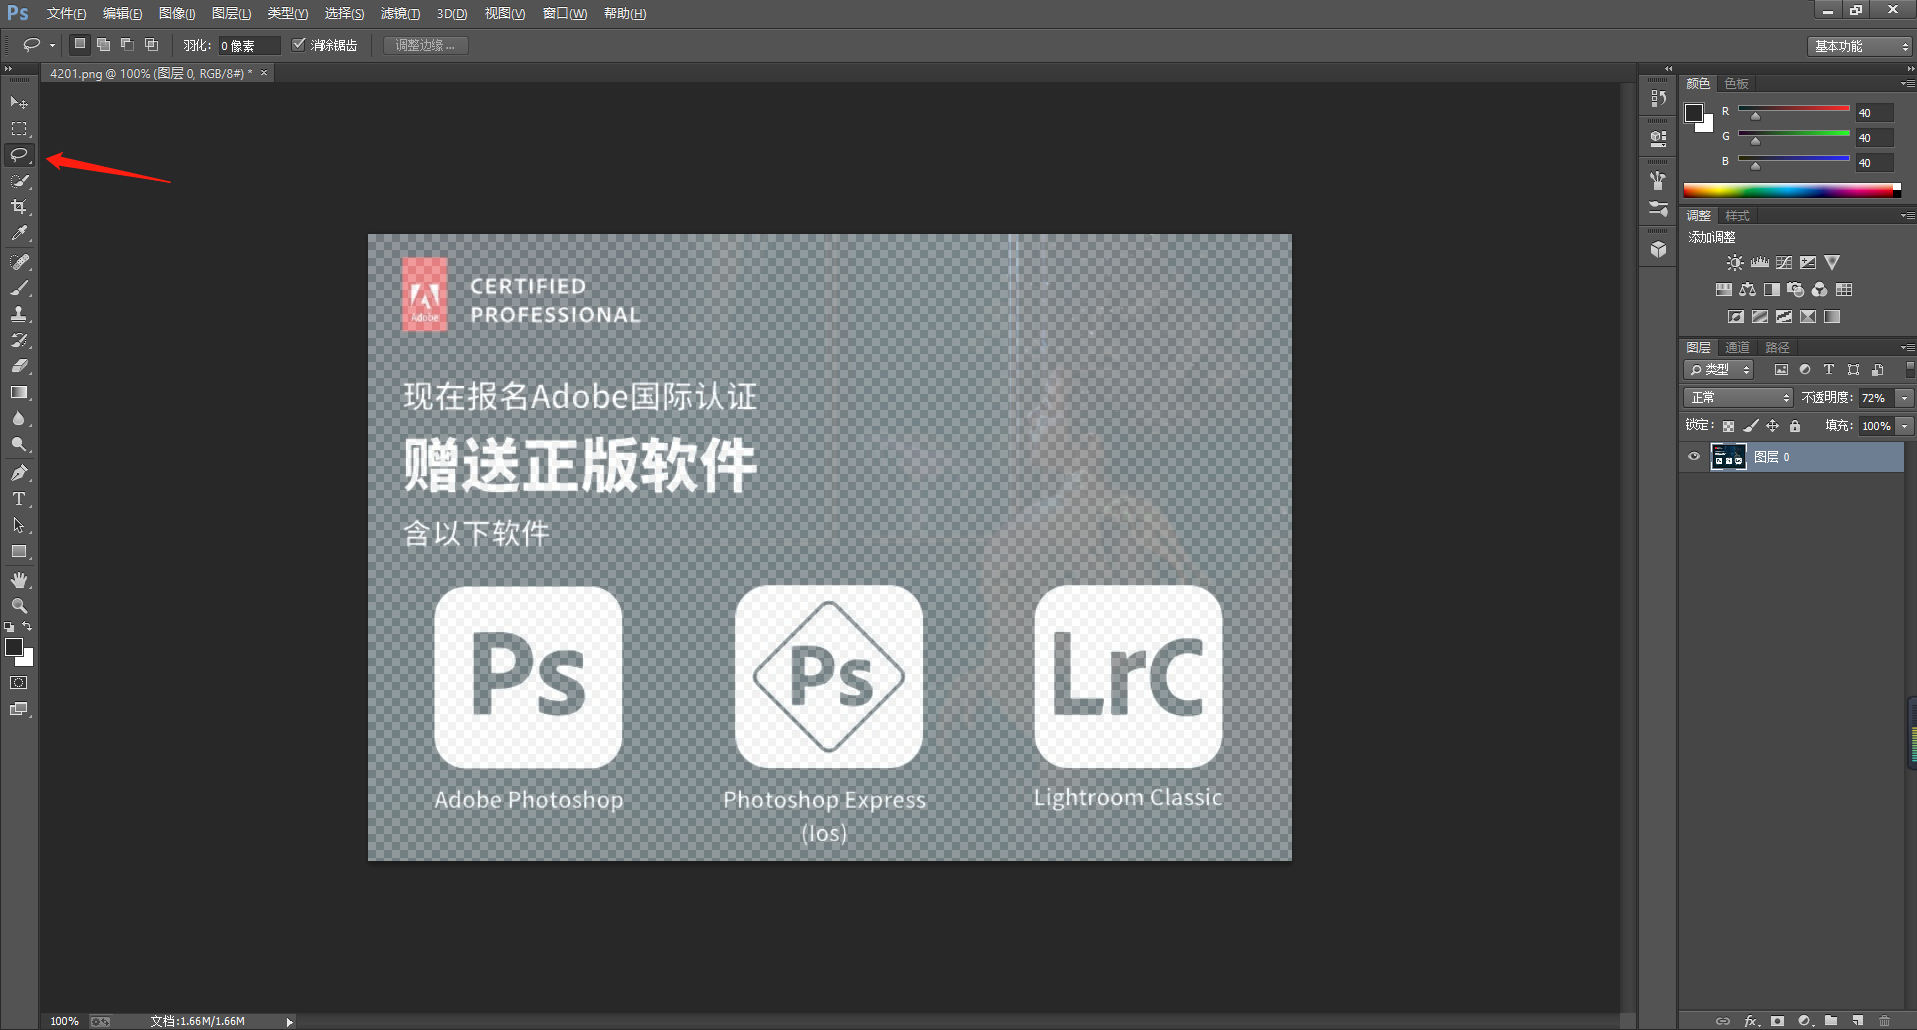This screenshot has width=1917, height=1030.
Task: Open the tool preset picker arrow
Action: coord(52,45)
